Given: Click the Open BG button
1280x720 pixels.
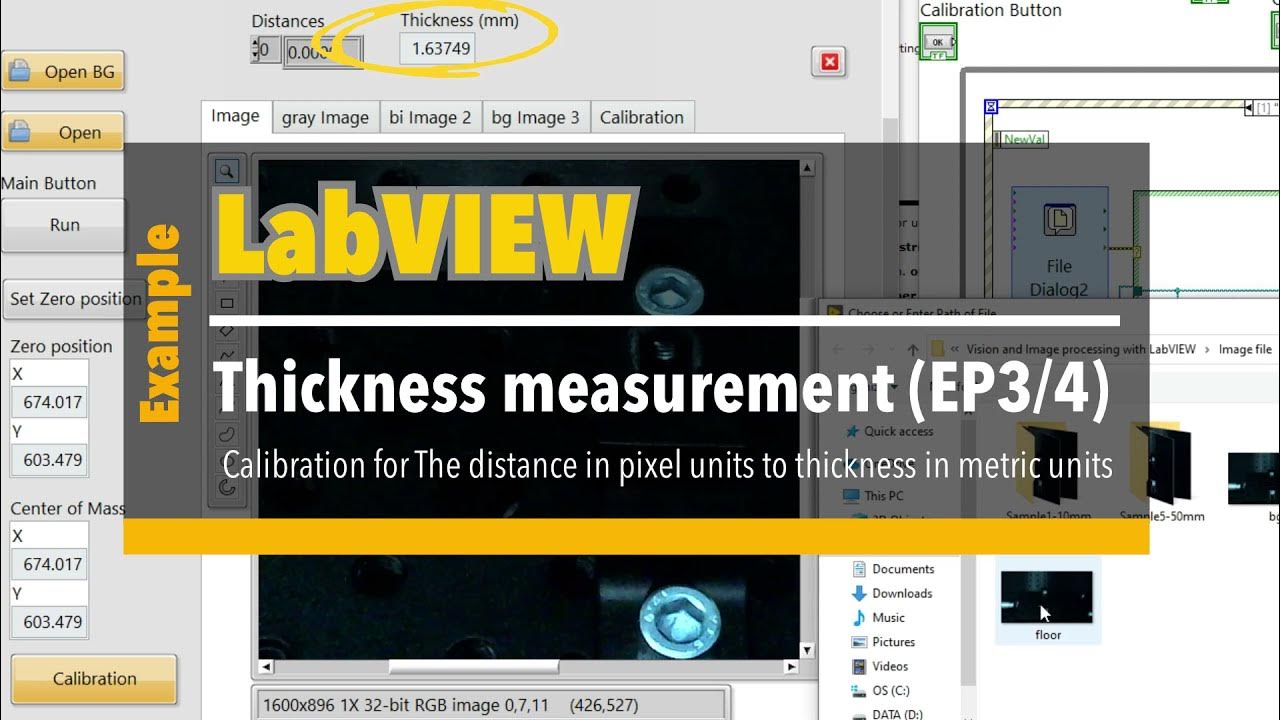Looking at the screenshot, I should pos(64,72).
